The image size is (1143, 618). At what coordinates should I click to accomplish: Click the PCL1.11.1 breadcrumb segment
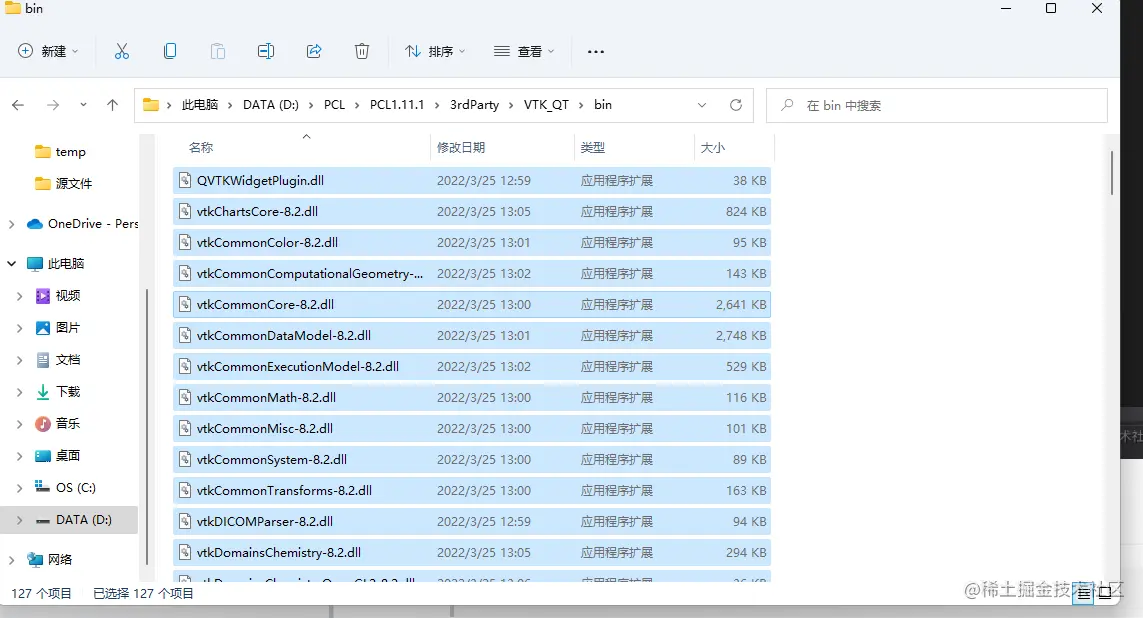pos(397,105)
